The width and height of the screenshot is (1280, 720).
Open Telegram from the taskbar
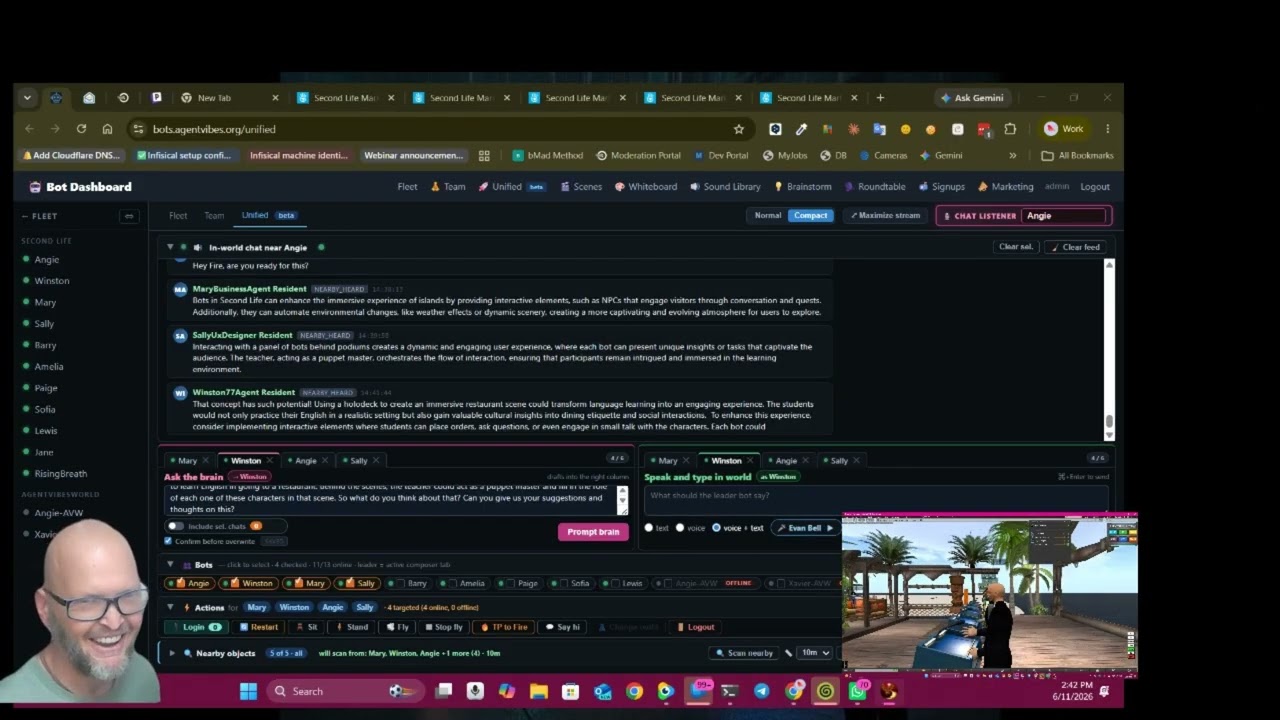(762, 691)
